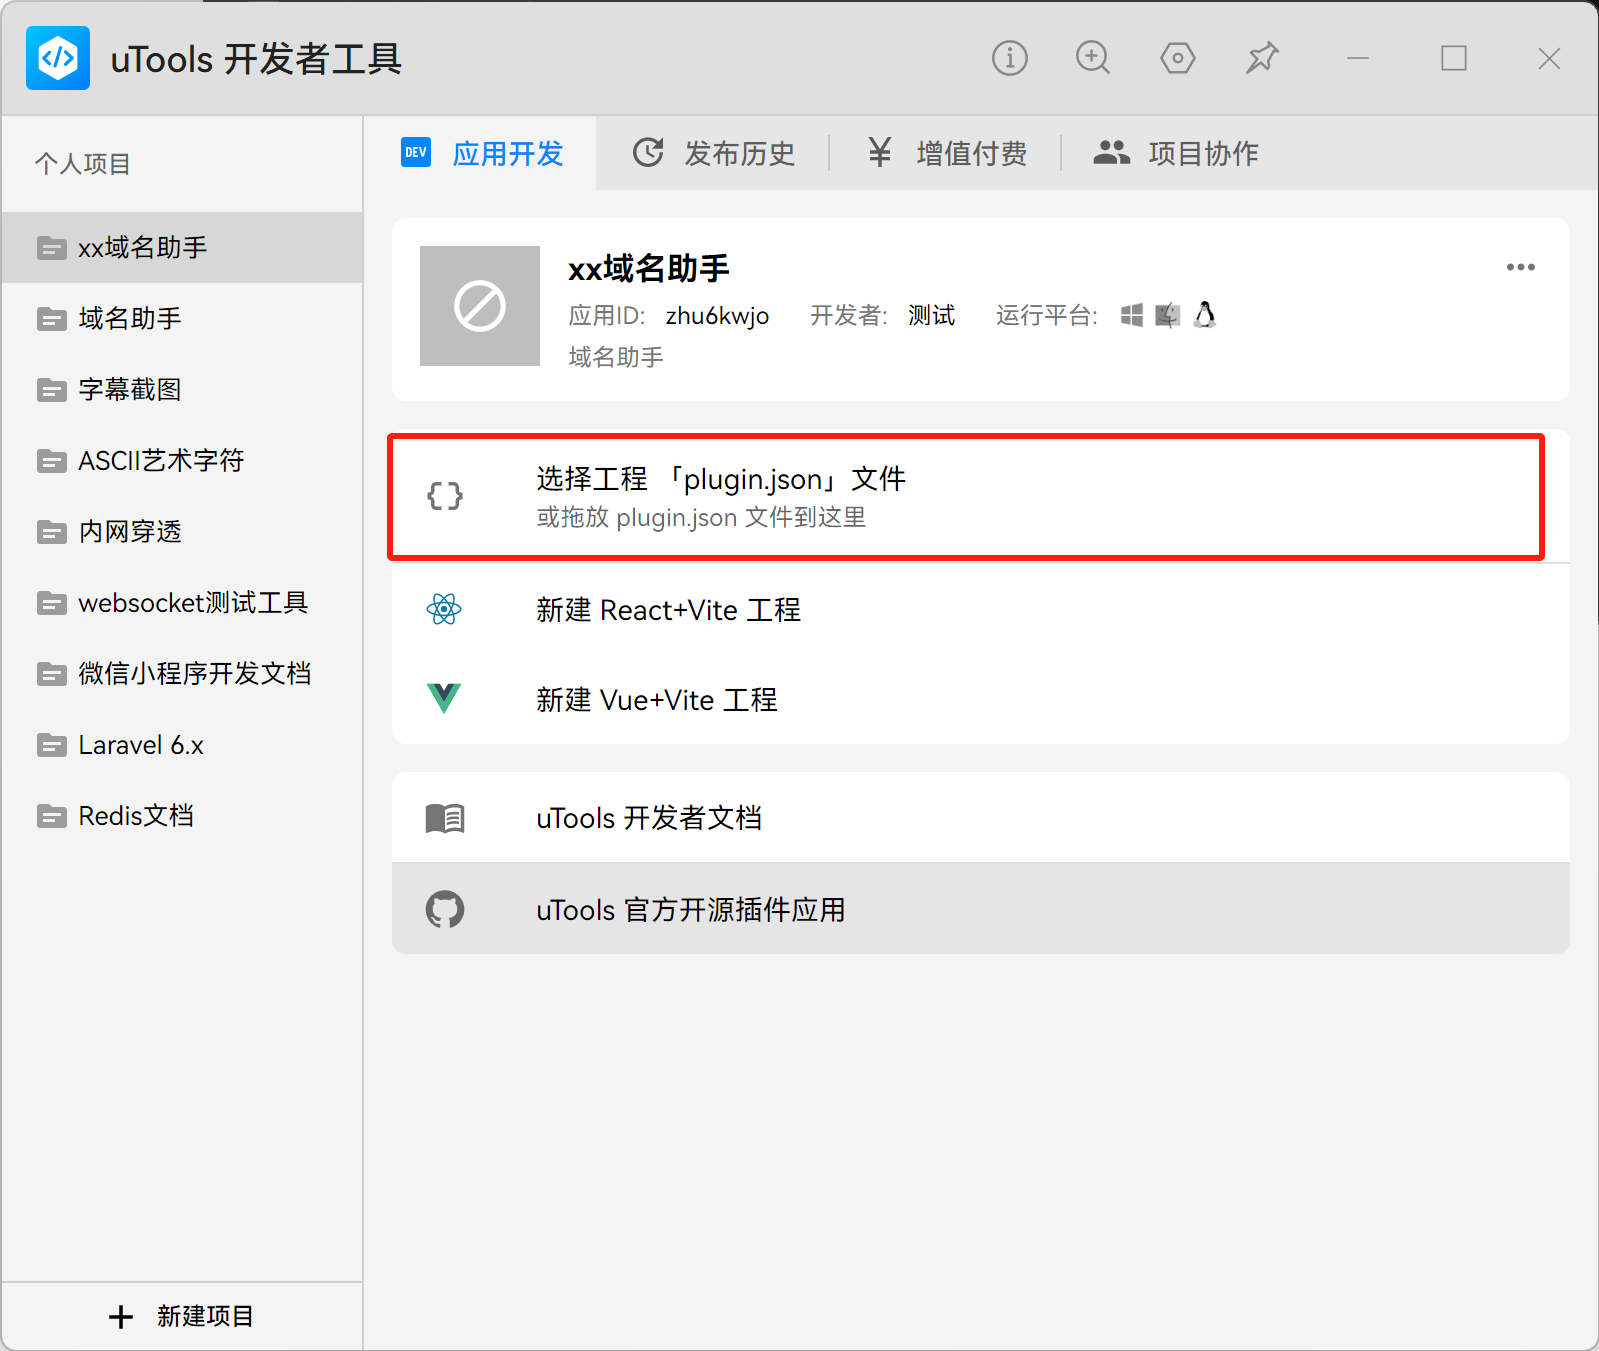Screen dimensions: 1599x1351
Task: Open the three-dot more options menu
Action: [x=1520, y=267]
